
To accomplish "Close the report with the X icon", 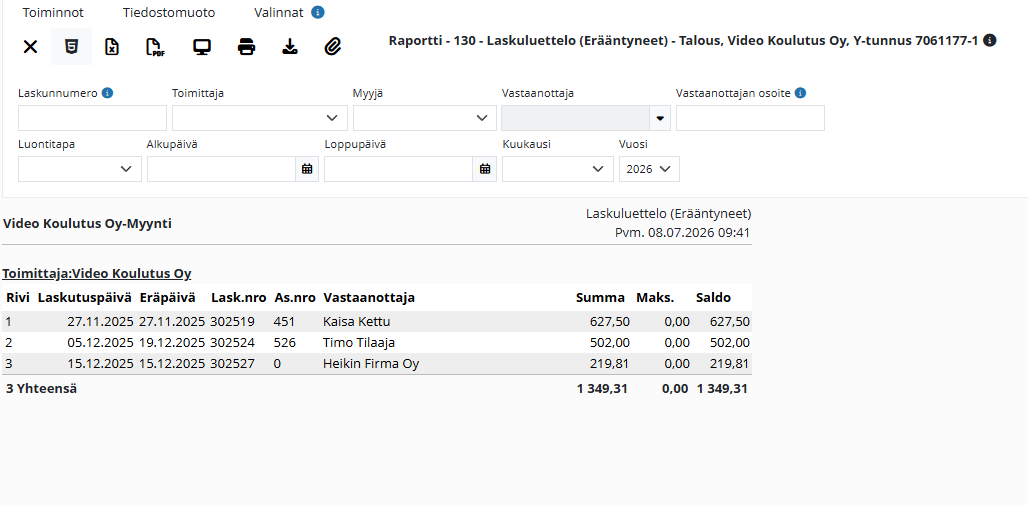I will click(30, 47).
